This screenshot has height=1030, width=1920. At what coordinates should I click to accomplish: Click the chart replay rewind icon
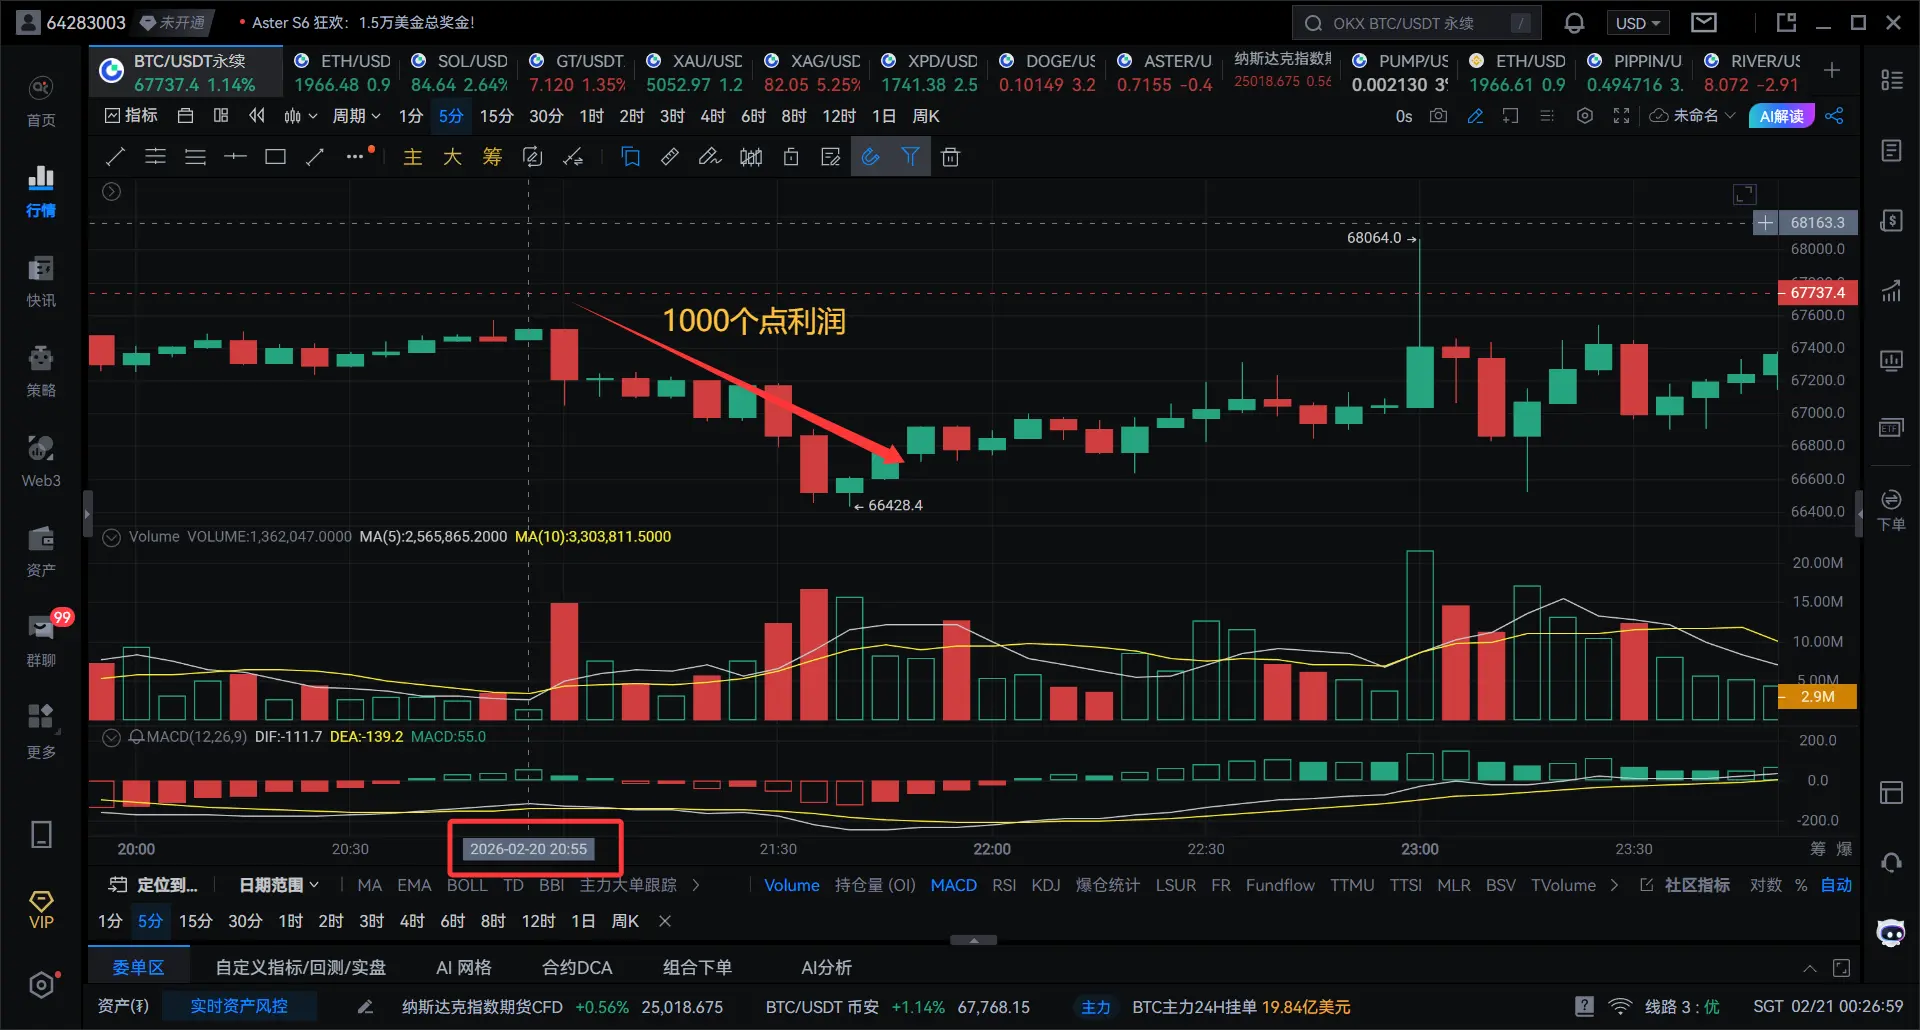click(257, 116)
